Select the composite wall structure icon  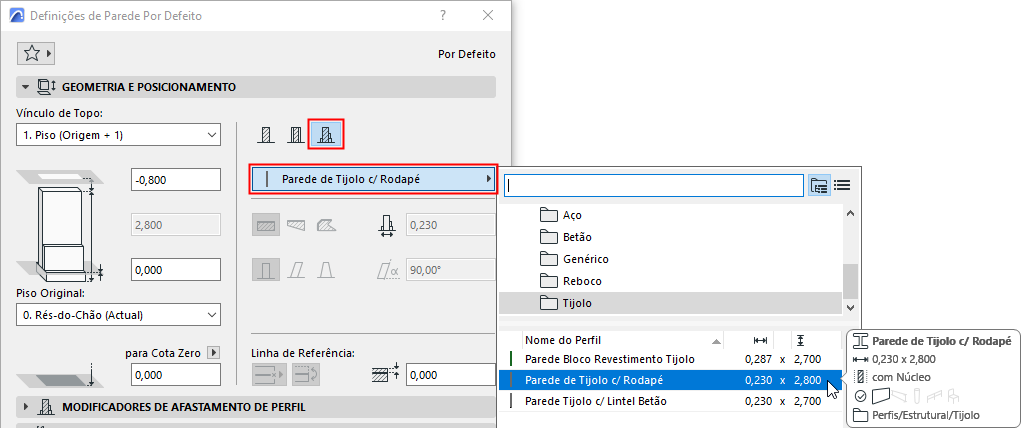[295, 134]
